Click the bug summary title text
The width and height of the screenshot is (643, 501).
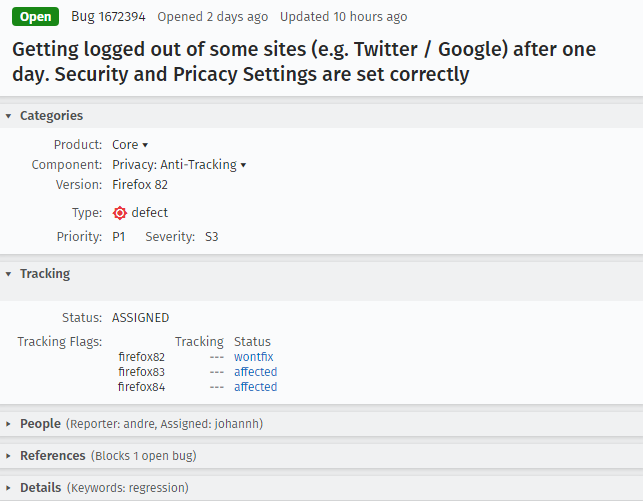(304, 60)
